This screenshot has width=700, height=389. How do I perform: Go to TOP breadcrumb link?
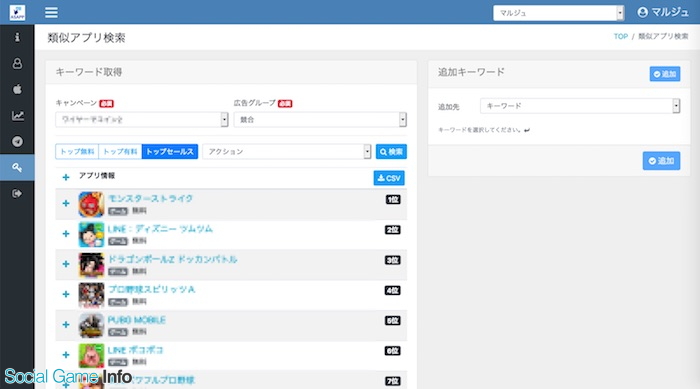pos(621,37)
